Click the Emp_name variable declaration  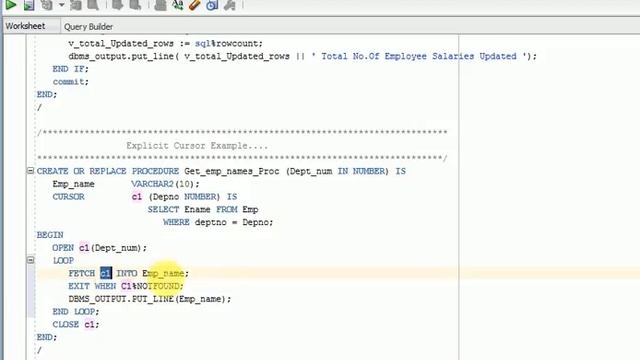73,184
